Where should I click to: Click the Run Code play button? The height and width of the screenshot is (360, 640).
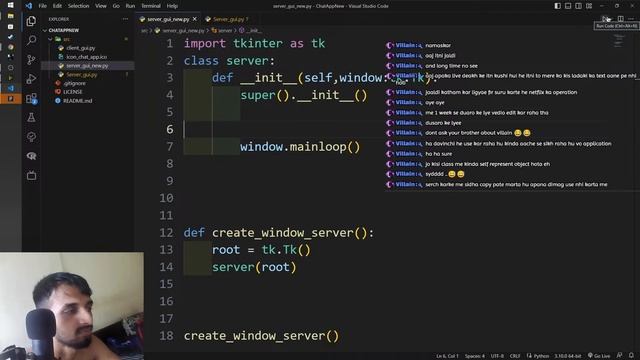pos(605,19)
